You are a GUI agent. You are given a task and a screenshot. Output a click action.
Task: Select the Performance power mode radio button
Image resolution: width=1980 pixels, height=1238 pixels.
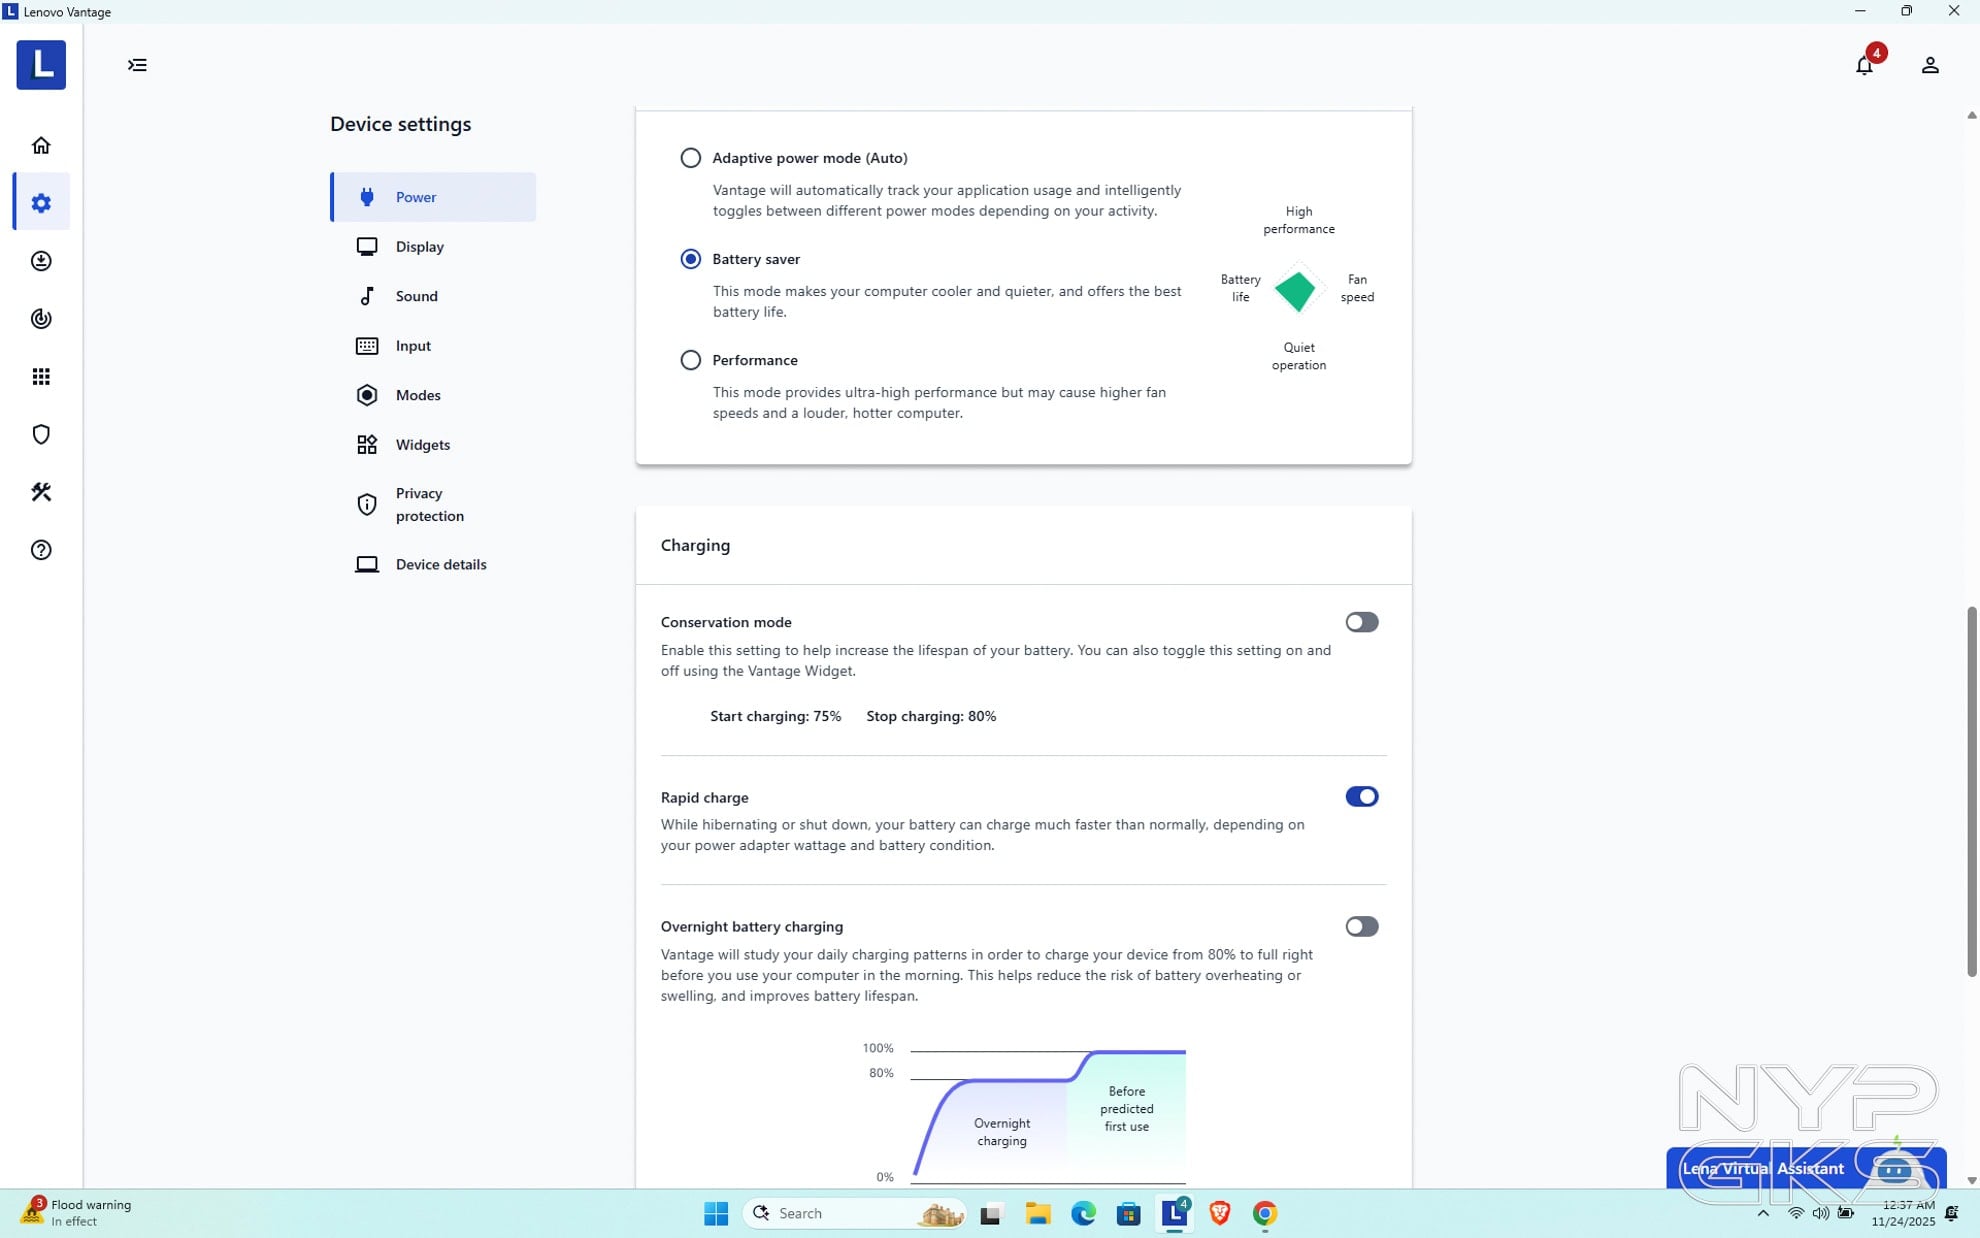point(690,360)
